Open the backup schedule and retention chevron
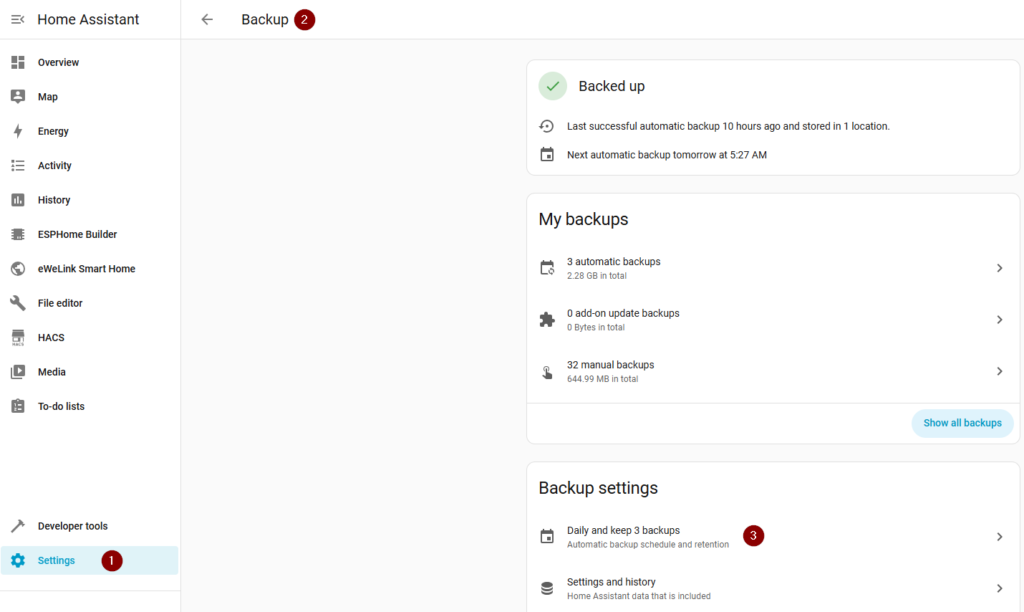 click(999, 537)
